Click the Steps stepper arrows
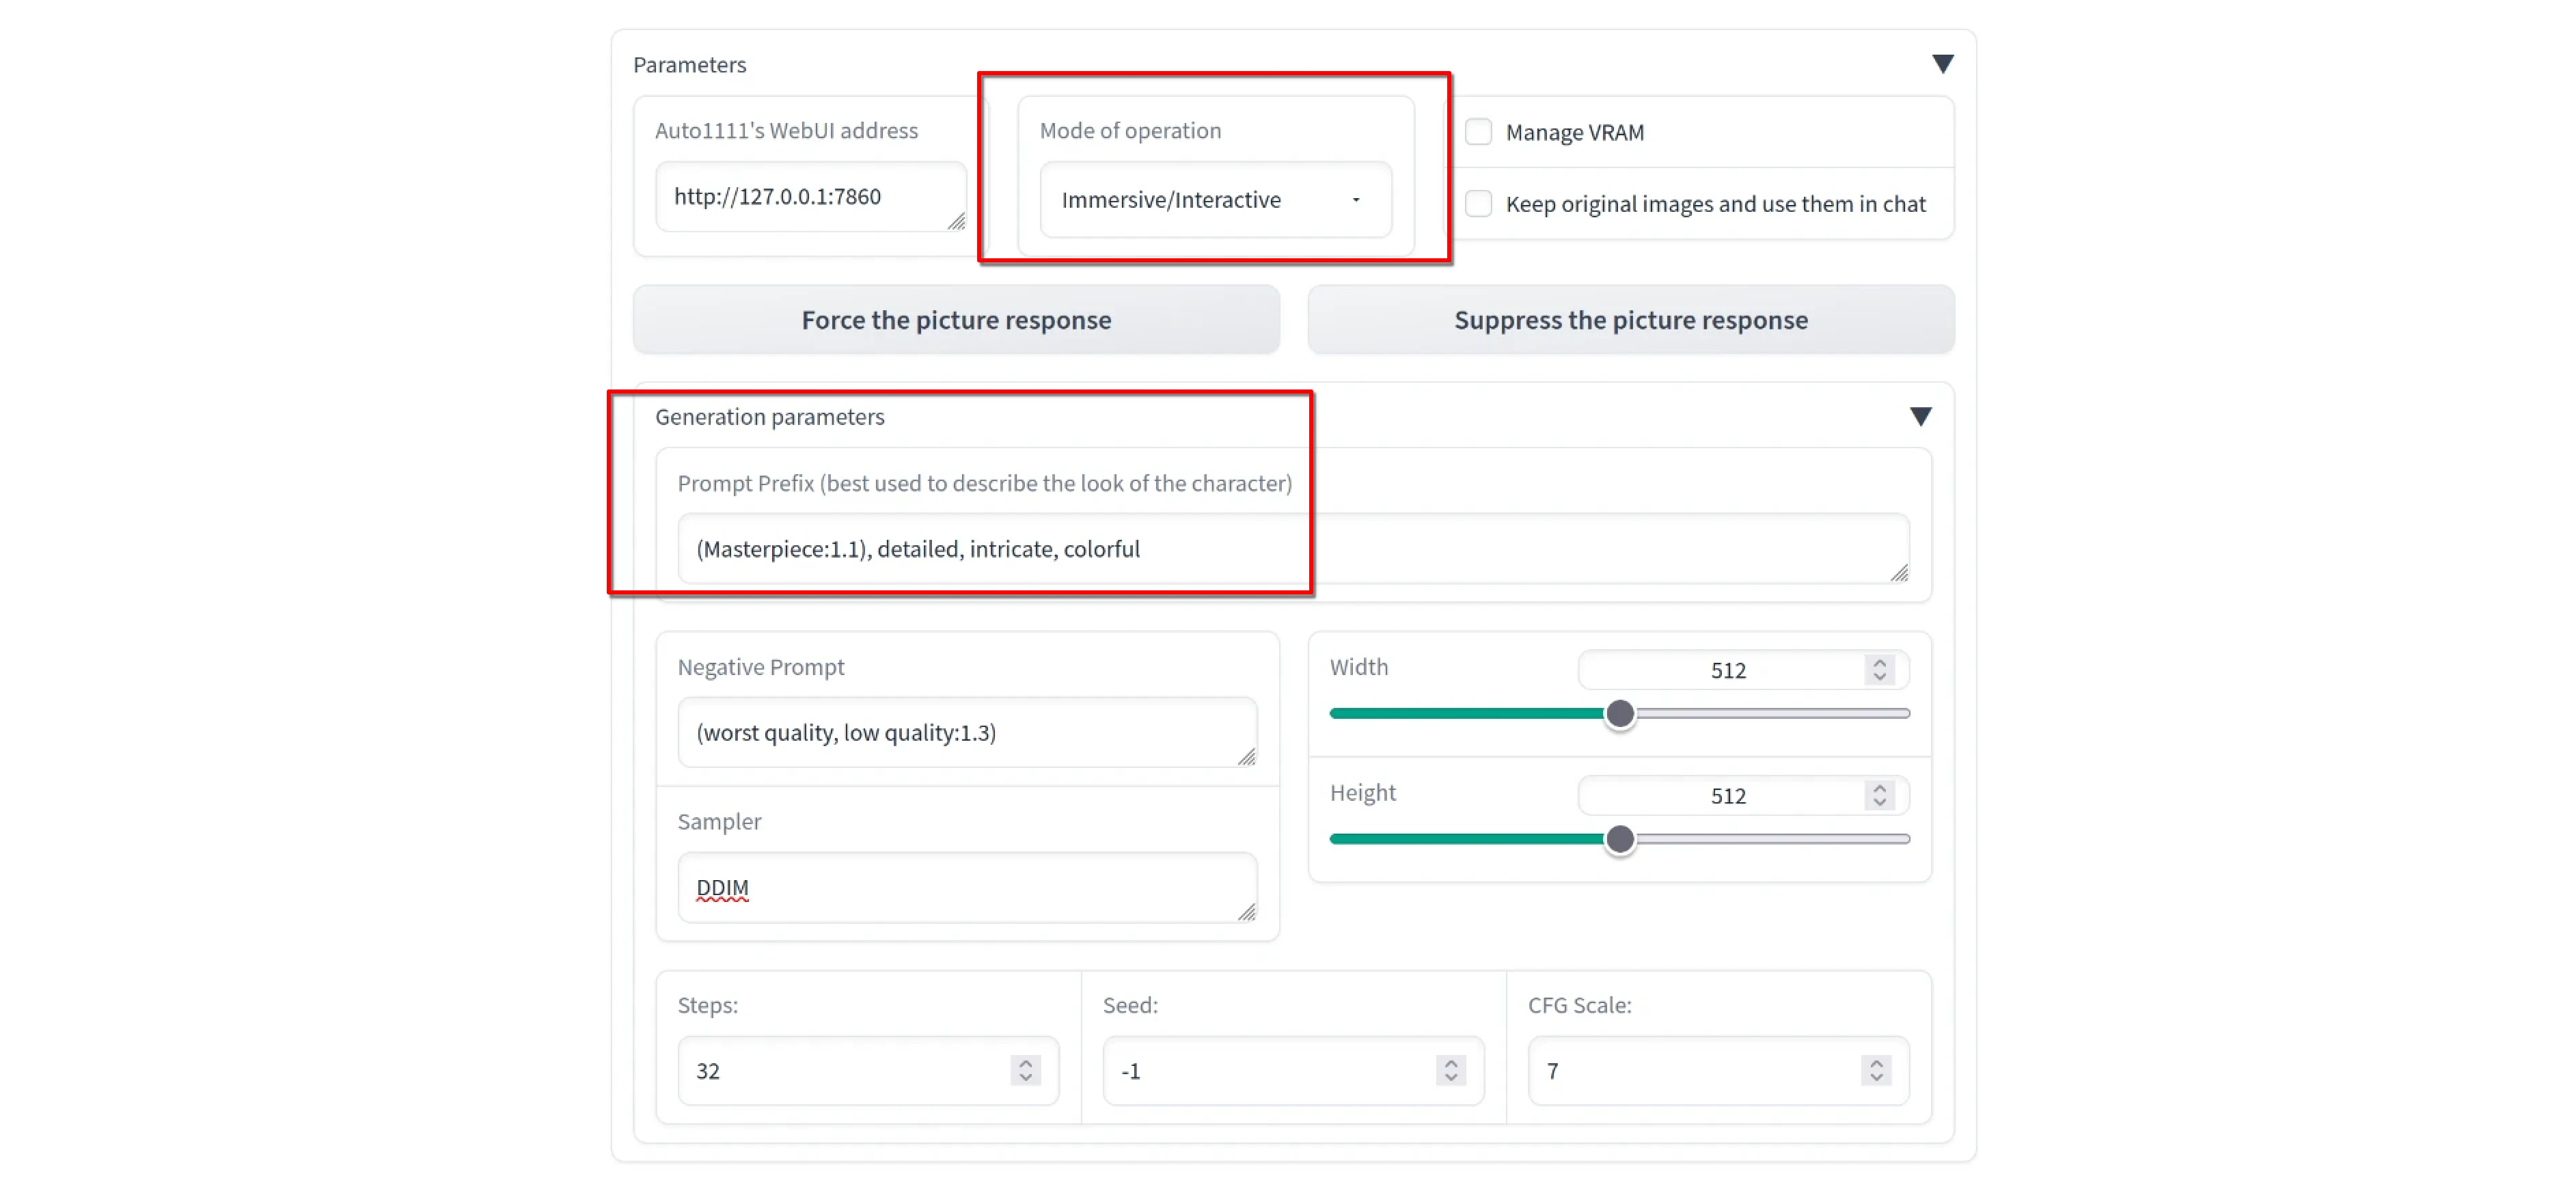The width and height of the screenshot is (2576, 1178). [x=1025, y=1071]
